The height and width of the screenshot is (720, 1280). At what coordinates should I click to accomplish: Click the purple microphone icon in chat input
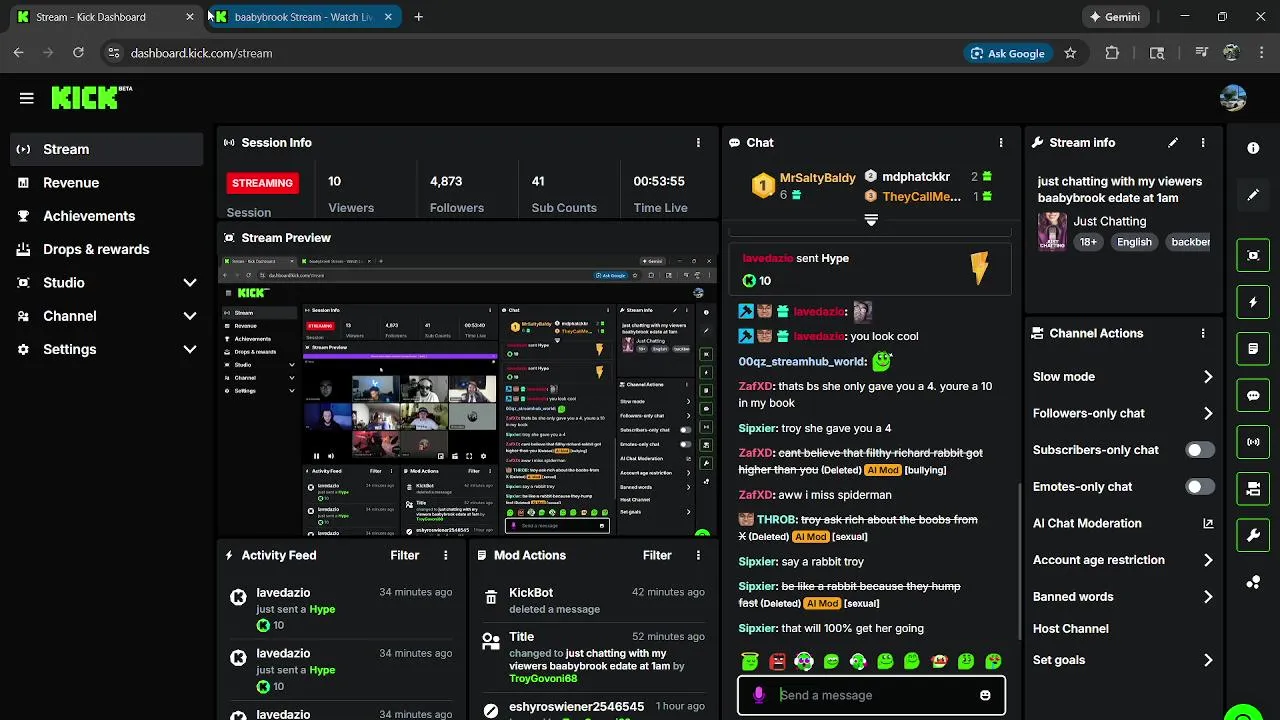click(x=759, y=695)
